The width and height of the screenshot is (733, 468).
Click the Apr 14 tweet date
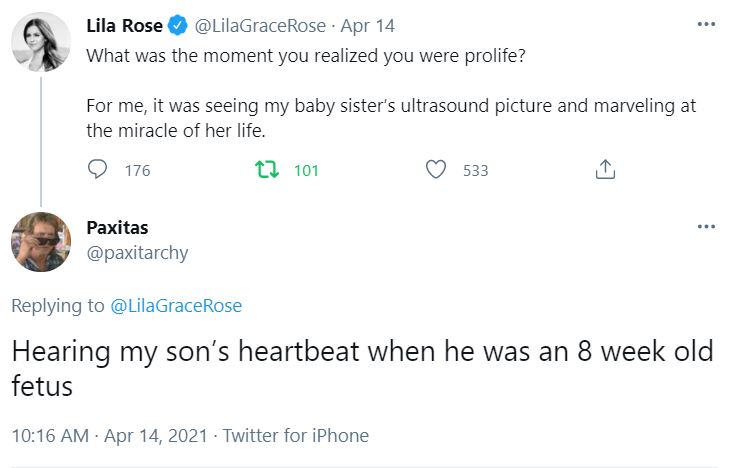pos(368,25)
